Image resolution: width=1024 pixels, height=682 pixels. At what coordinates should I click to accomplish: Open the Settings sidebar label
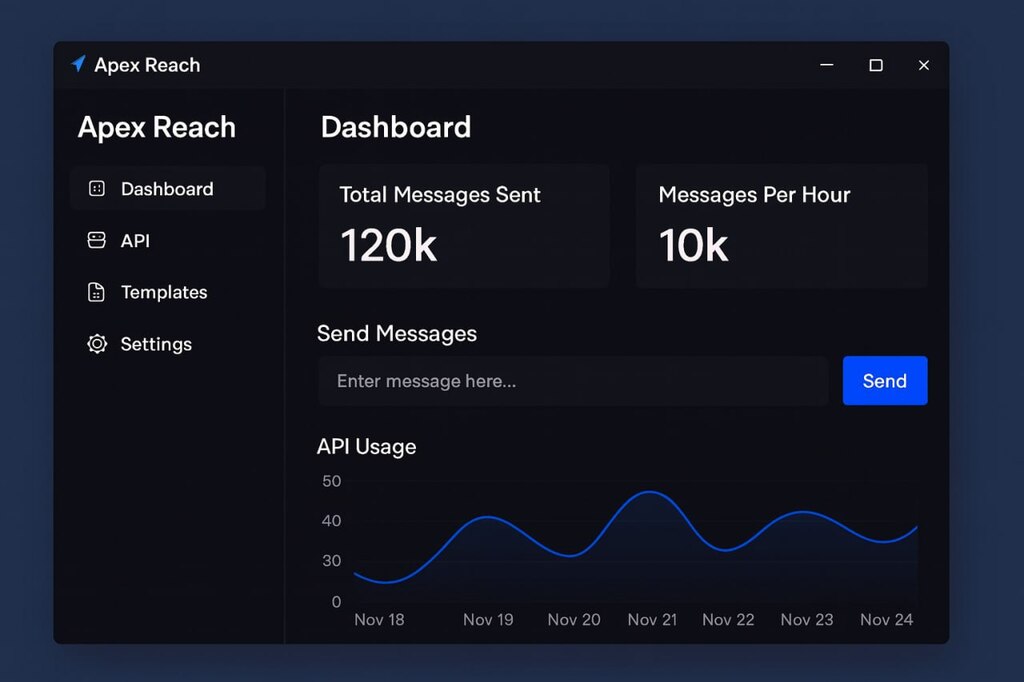click(x=156, y=344)
